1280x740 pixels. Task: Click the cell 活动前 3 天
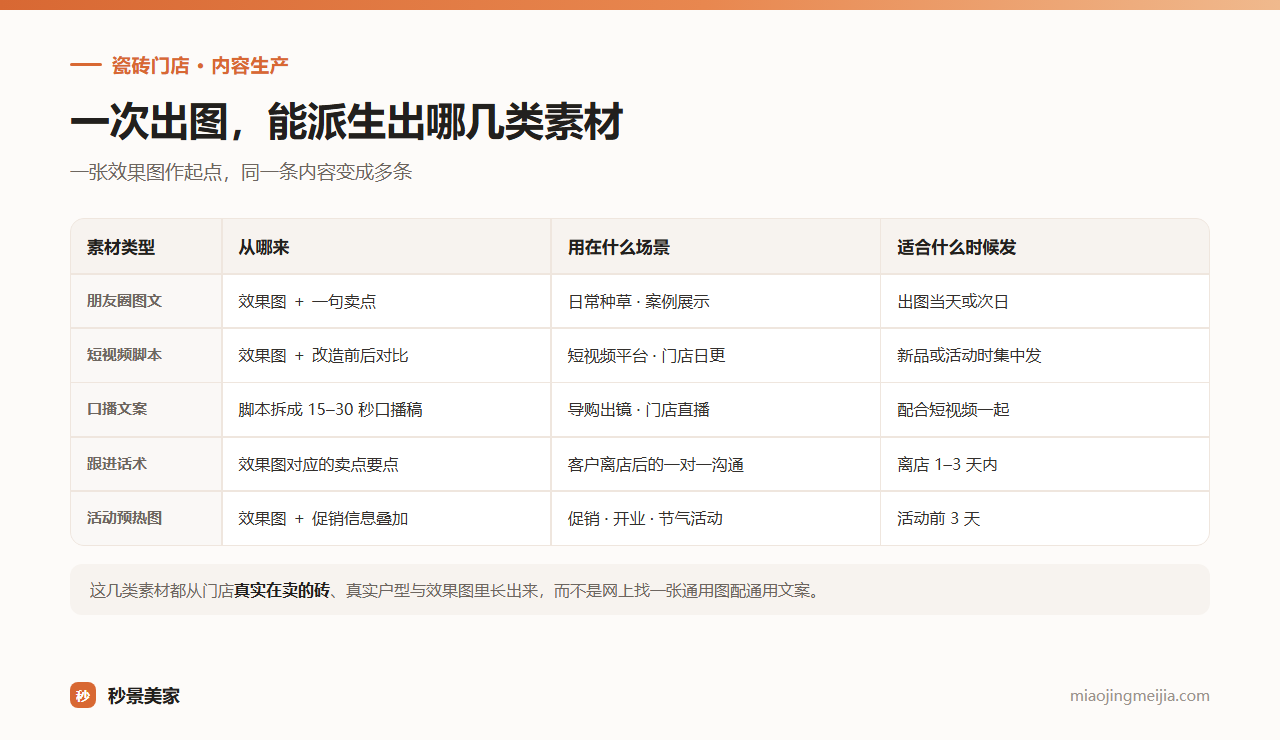point(1045,518)
